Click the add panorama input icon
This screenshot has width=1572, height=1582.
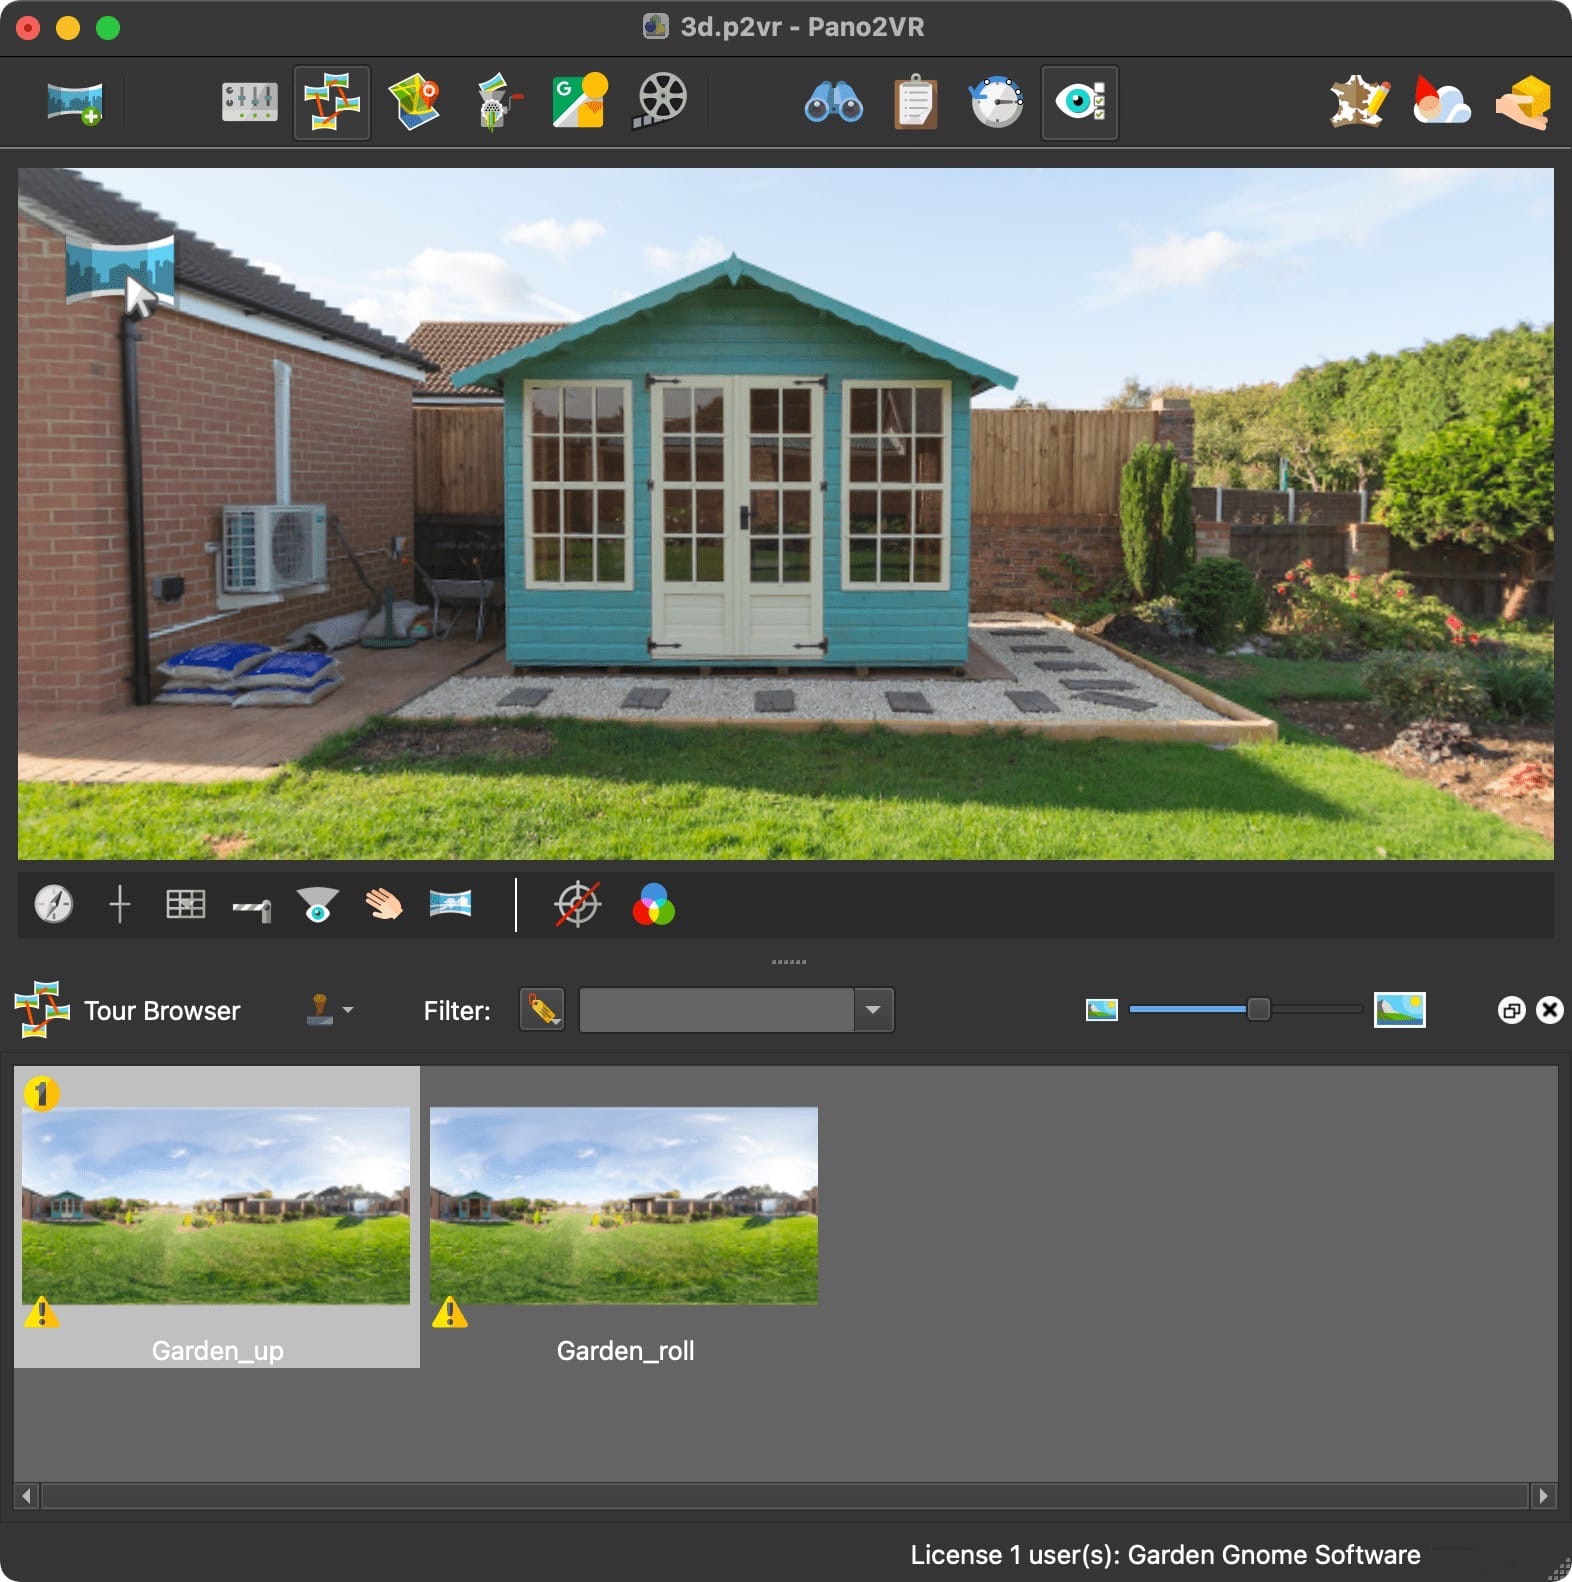(75, 102)
